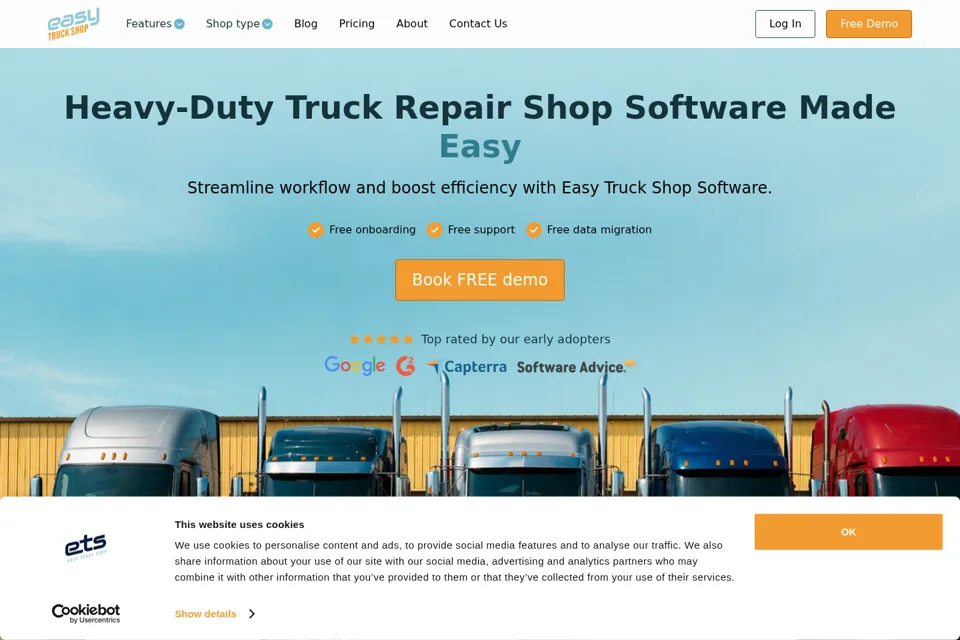Go to the Pricing page
Image resolution: width=960 pixels, height=640 pixels.
click(x=356, y=24)
